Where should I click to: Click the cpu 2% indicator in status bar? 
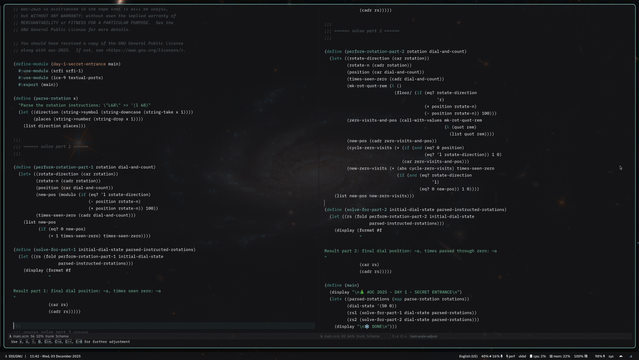pyautogui.click(x=538, y=356)
